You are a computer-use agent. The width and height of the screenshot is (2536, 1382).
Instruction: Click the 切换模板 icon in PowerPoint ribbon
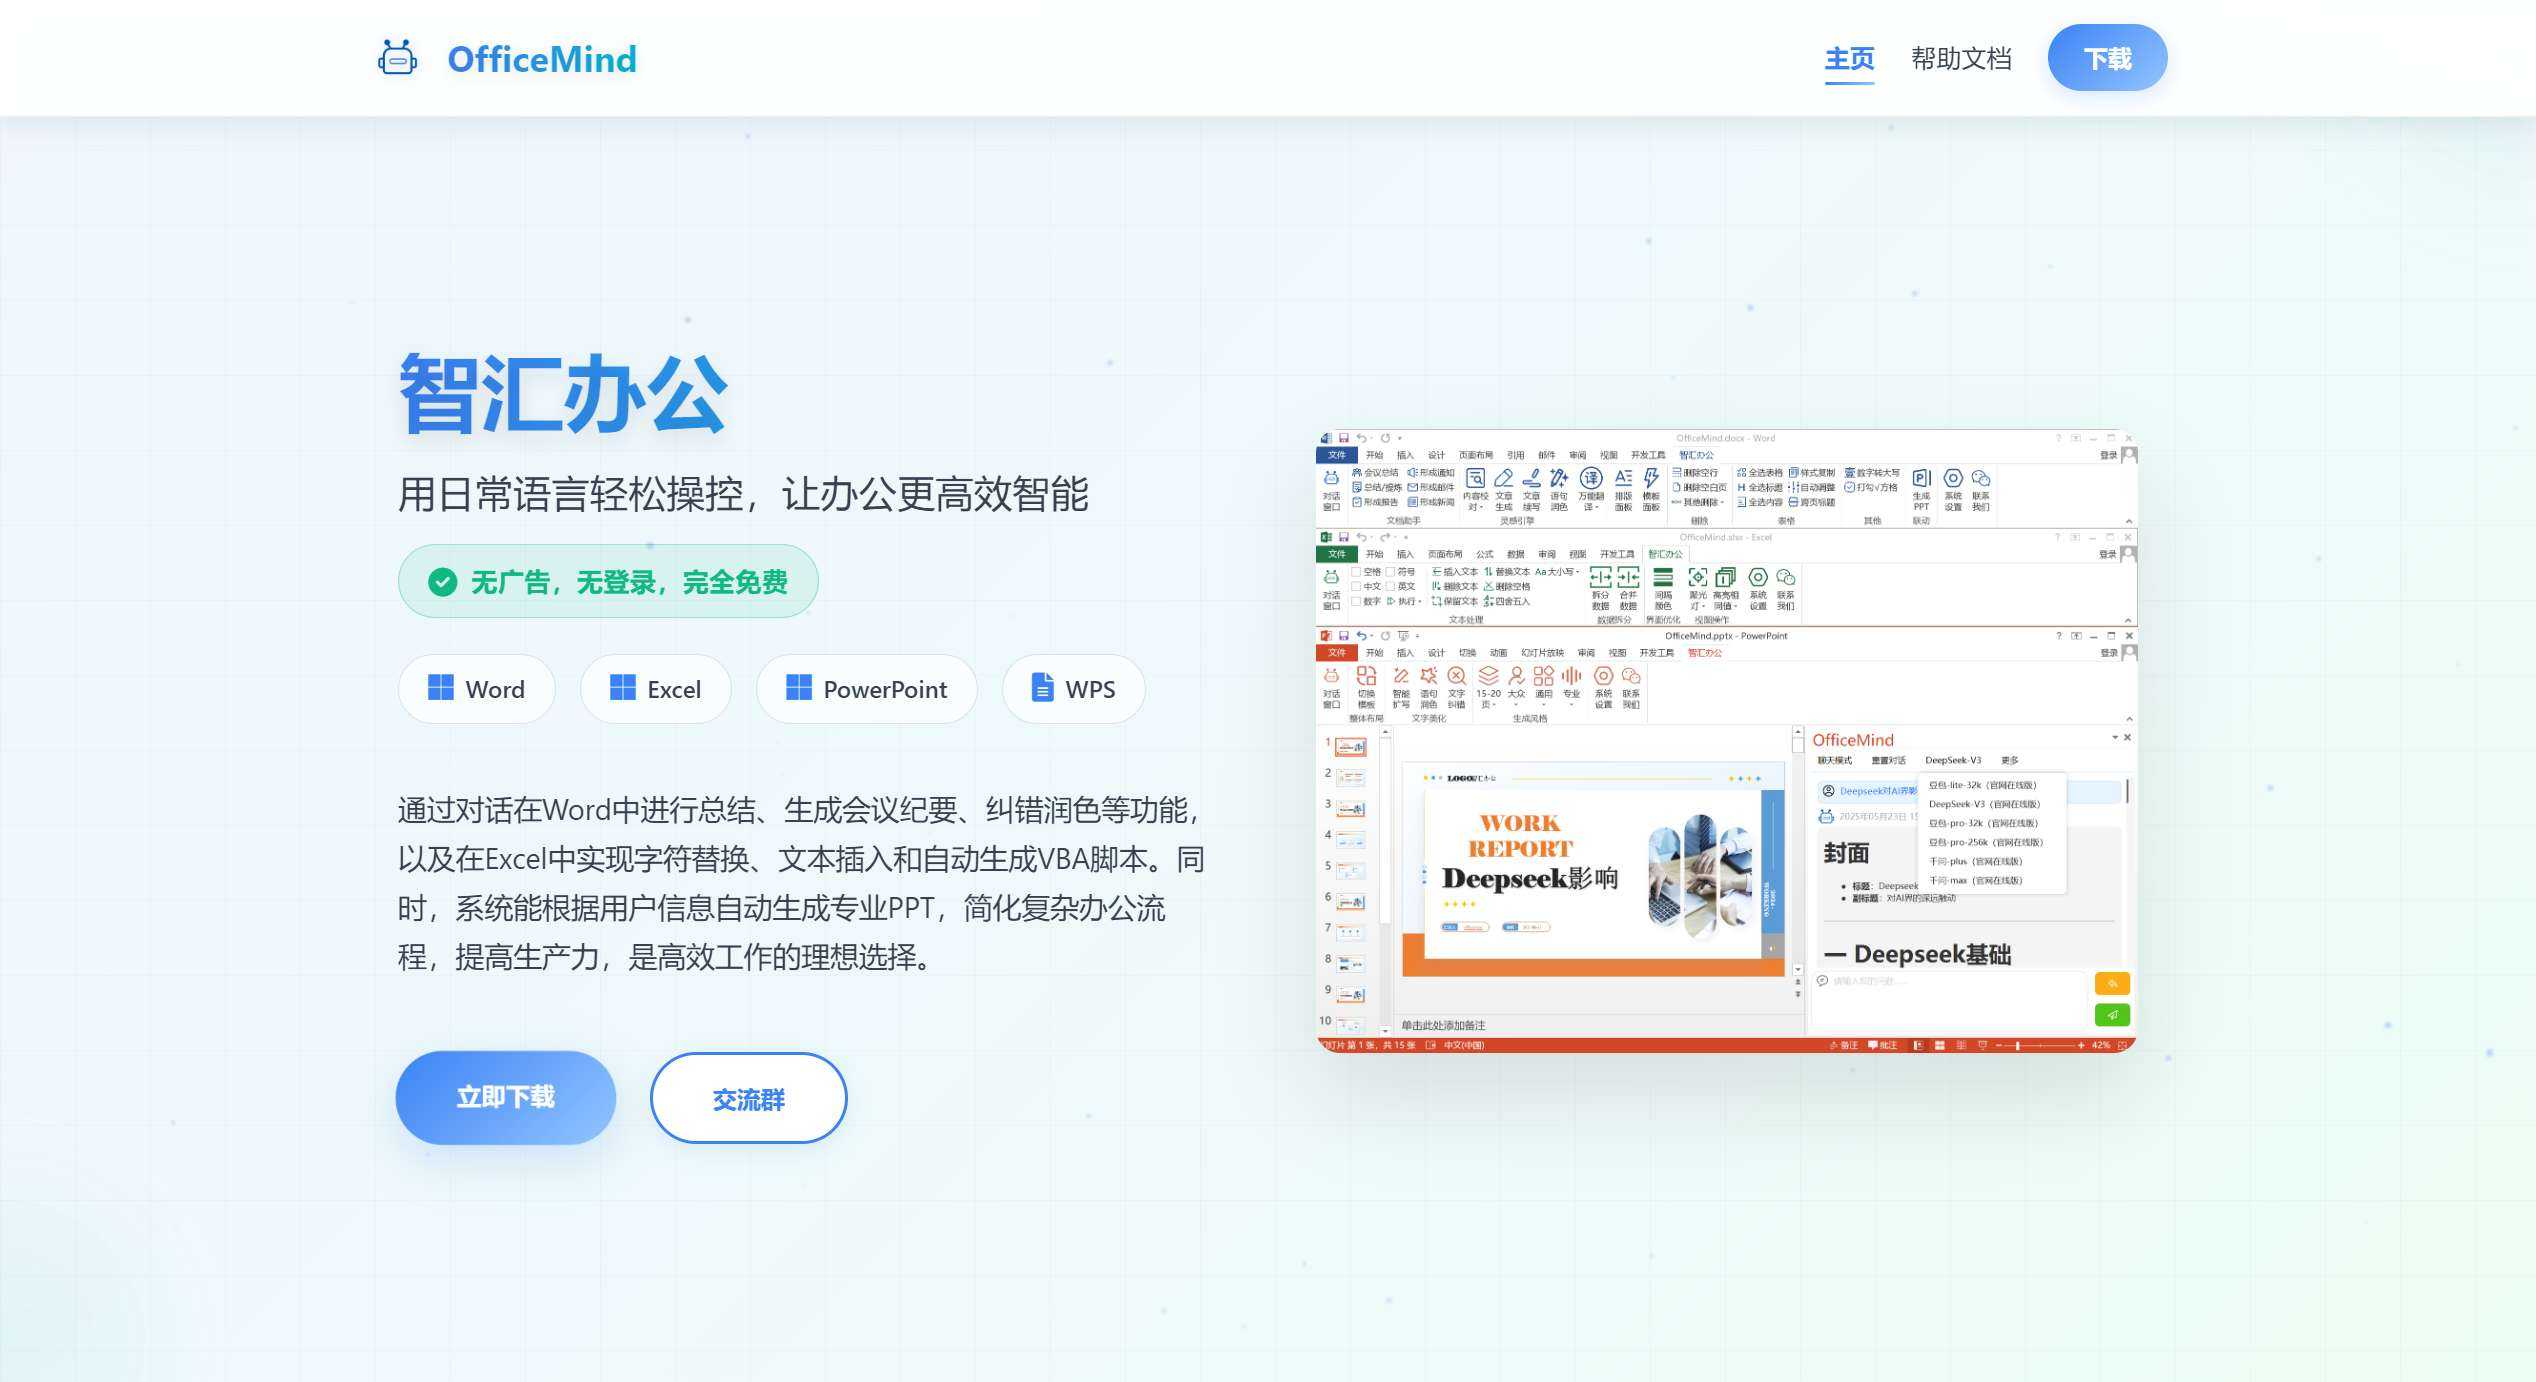(1366, 677)
